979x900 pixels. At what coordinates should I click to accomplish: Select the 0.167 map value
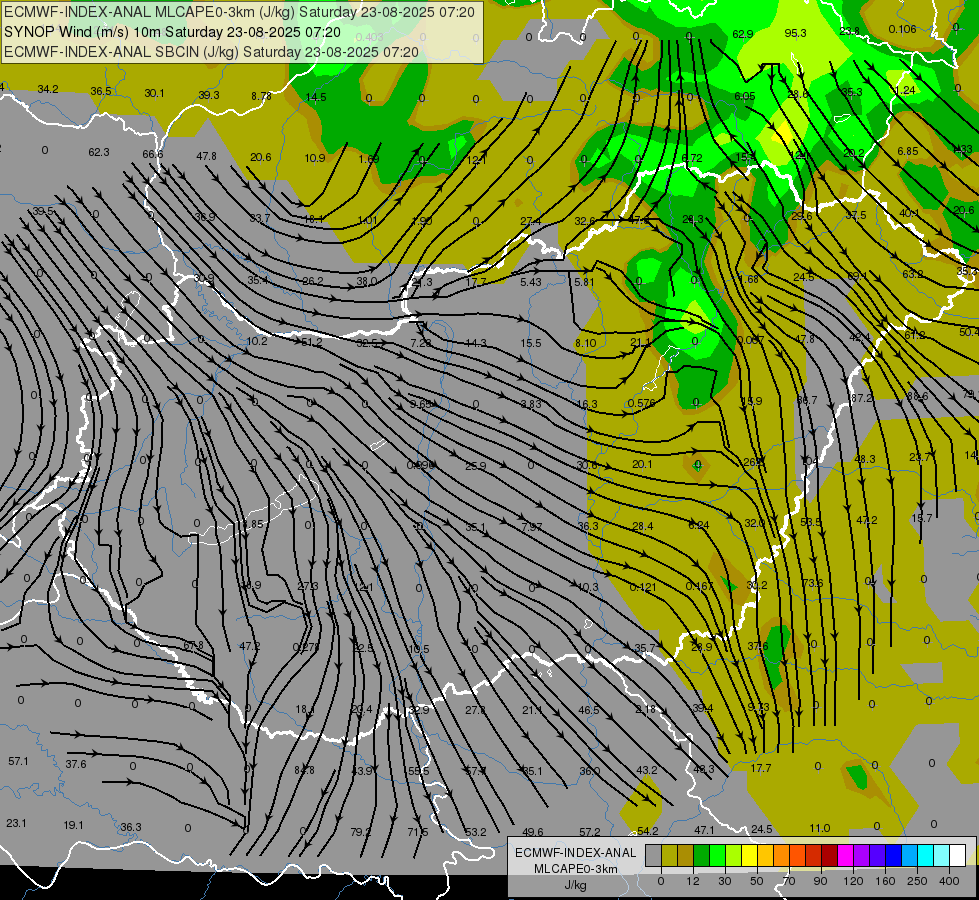click(699, 586)
